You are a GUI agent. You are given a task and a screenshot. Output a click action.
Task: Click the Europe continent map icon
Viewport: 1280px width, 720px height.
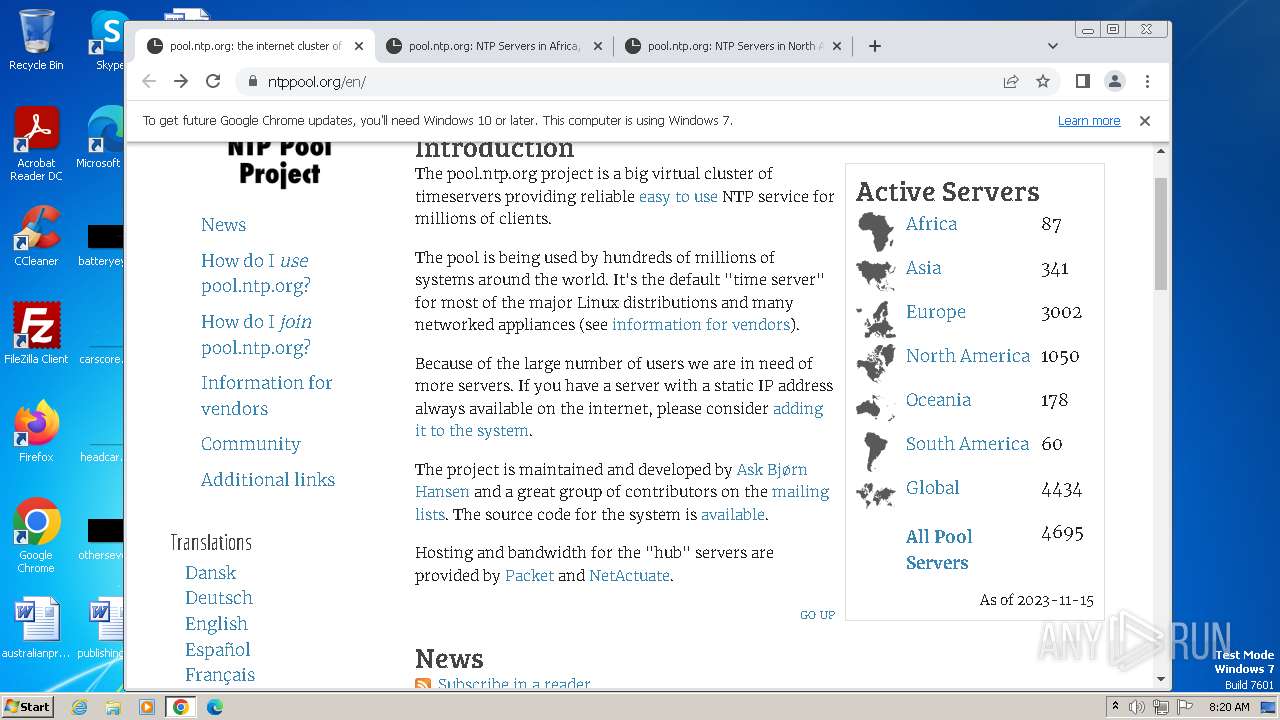pyautogui.click(x=876, y=320)
